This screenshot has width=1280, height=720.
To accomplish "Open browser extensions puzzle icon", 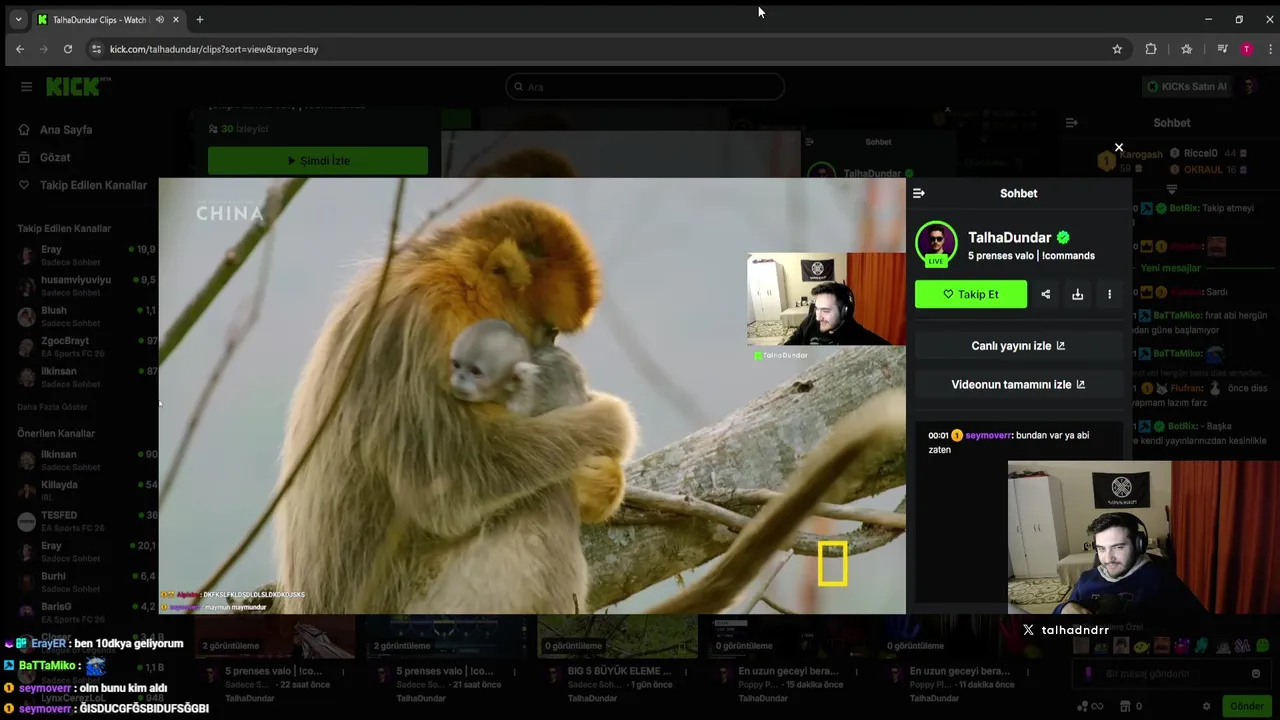I will (1151, 49).
